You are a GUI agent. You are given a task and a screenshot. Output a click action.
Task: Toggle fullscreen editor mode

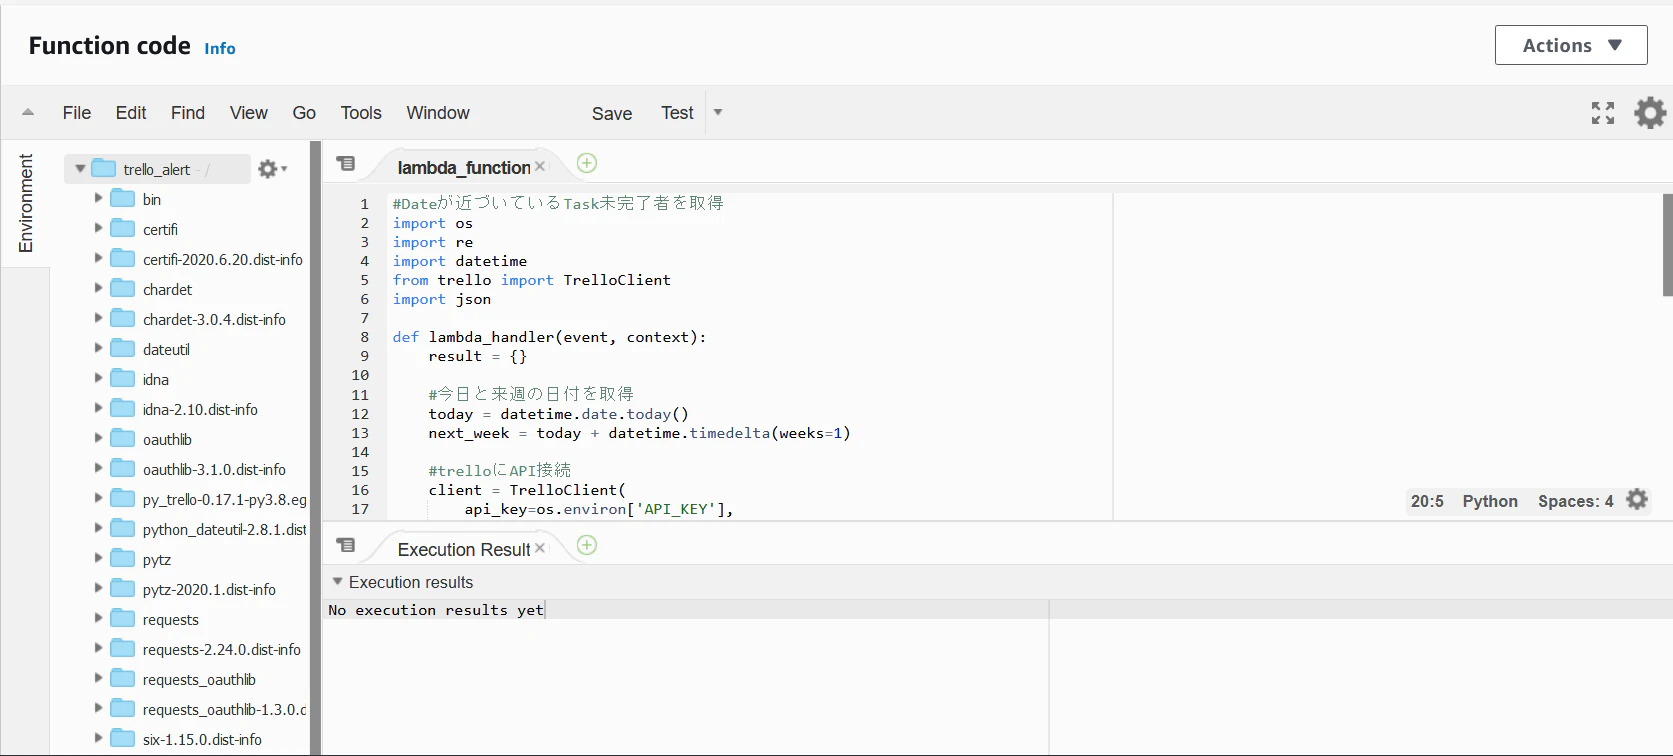(x=1603, y=113)
